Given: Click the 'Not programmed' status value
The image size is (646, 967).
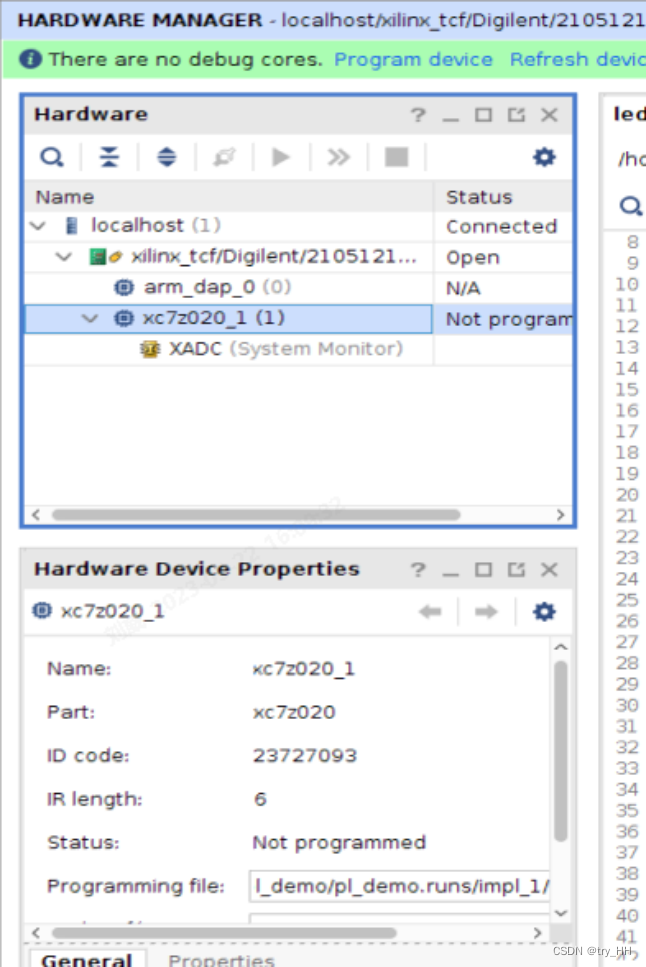Looking at the screenshot, I should (339, 842).
